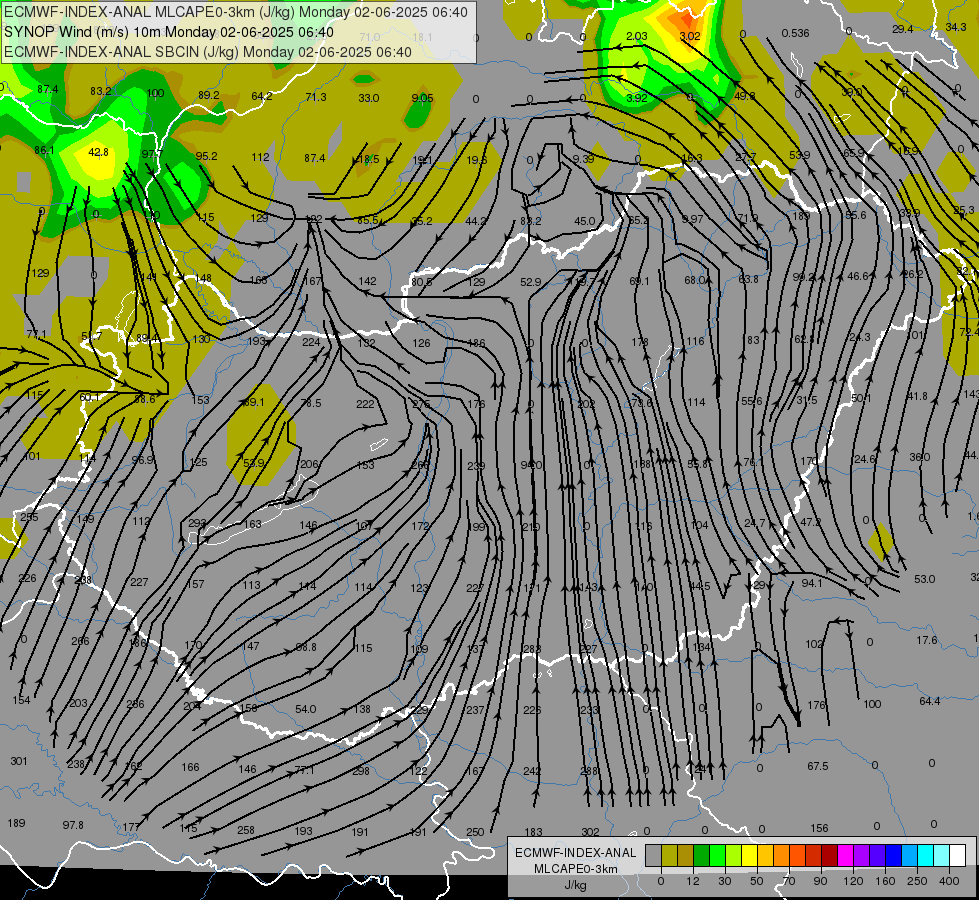Click the 258 map value
Viewport: 979px width, 900px height.
pos(246,830)
